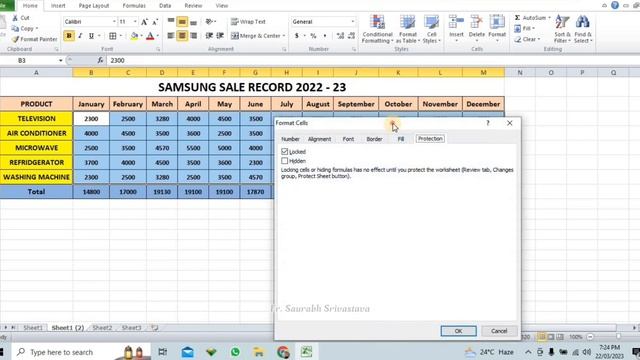The image size is (640, 360).
Task: Switch to Sheet3 worksheet tab
Action: coord(131,328)
